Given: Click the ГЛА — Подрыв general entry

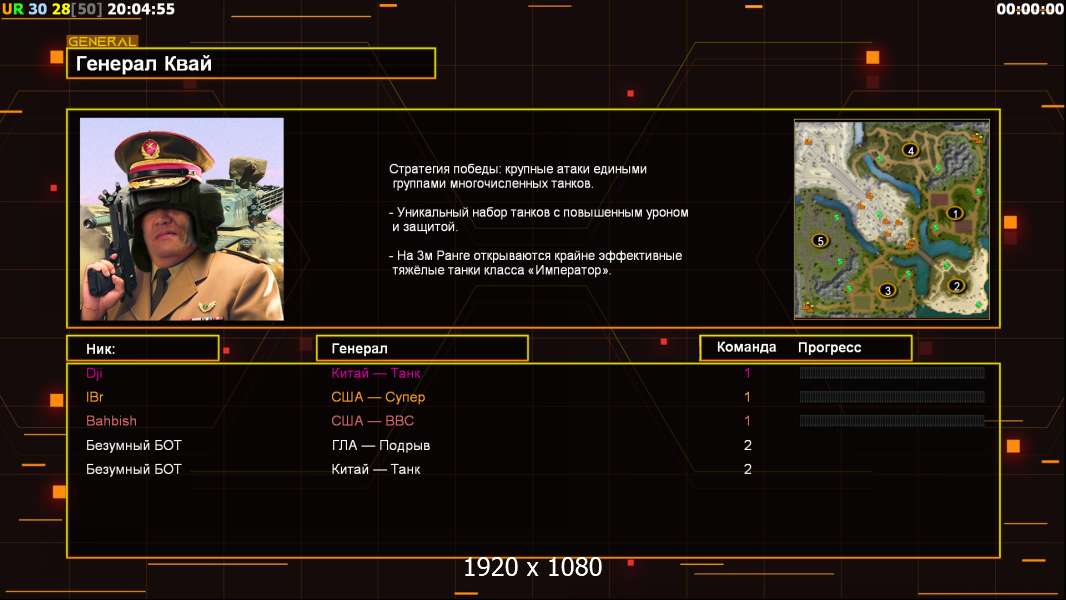Looking at the screenshot, I should click(380, 445).
